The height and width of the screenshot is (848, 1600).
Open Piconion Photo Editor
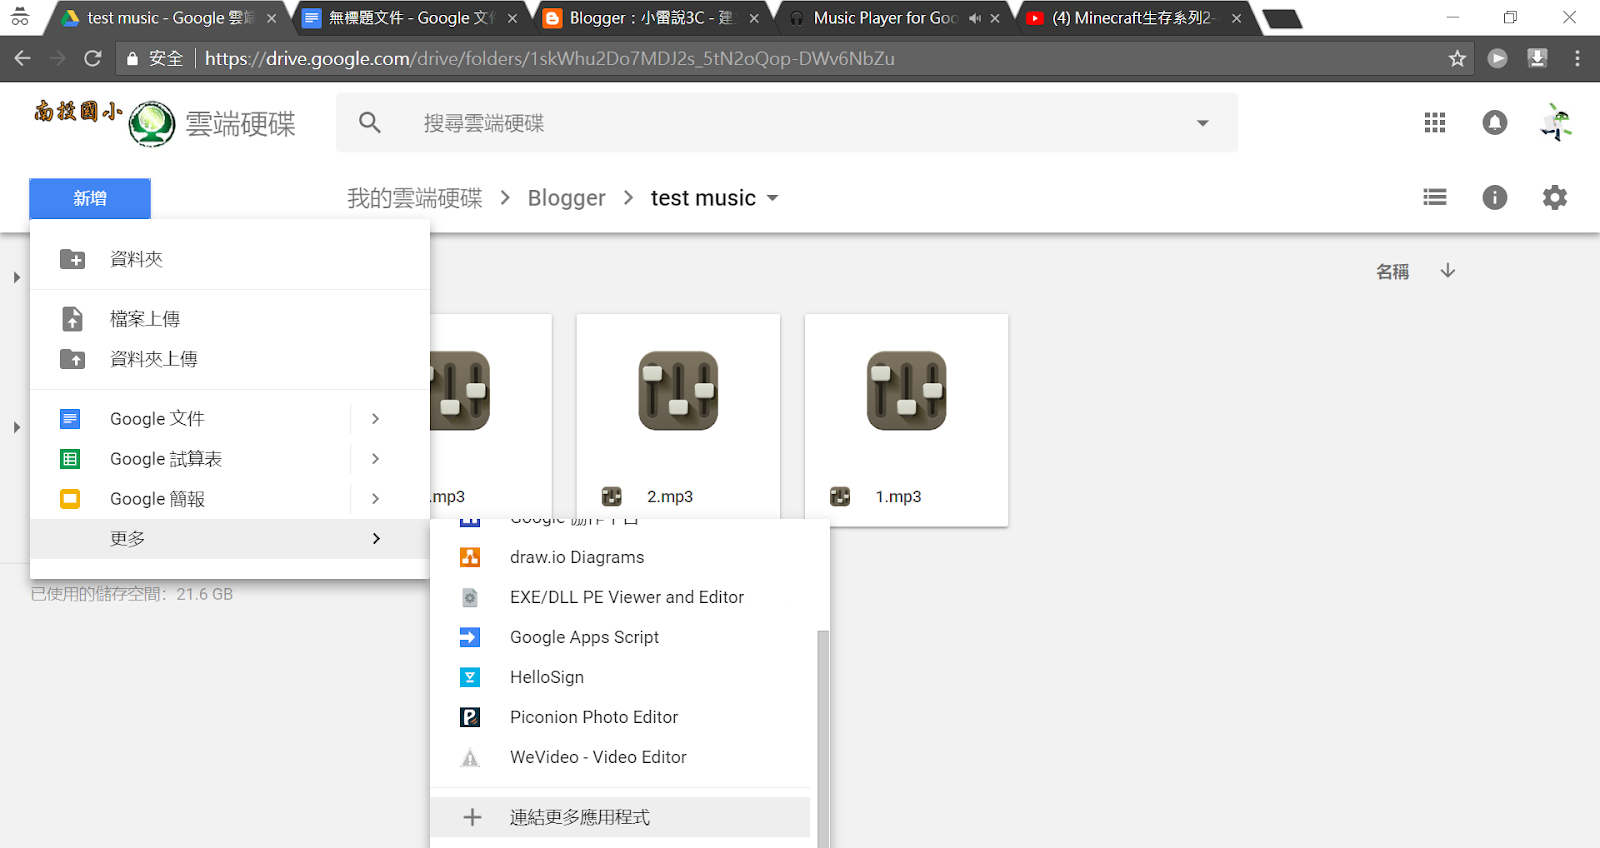click(x=620, y=717)
